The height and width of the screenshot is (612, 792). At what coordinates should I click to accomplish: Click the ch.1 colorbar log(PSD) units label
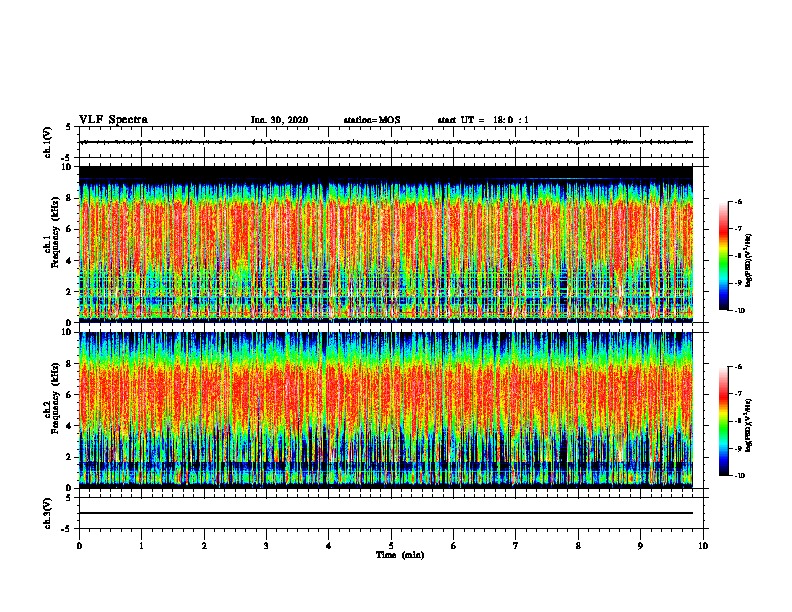pos(749,261)
